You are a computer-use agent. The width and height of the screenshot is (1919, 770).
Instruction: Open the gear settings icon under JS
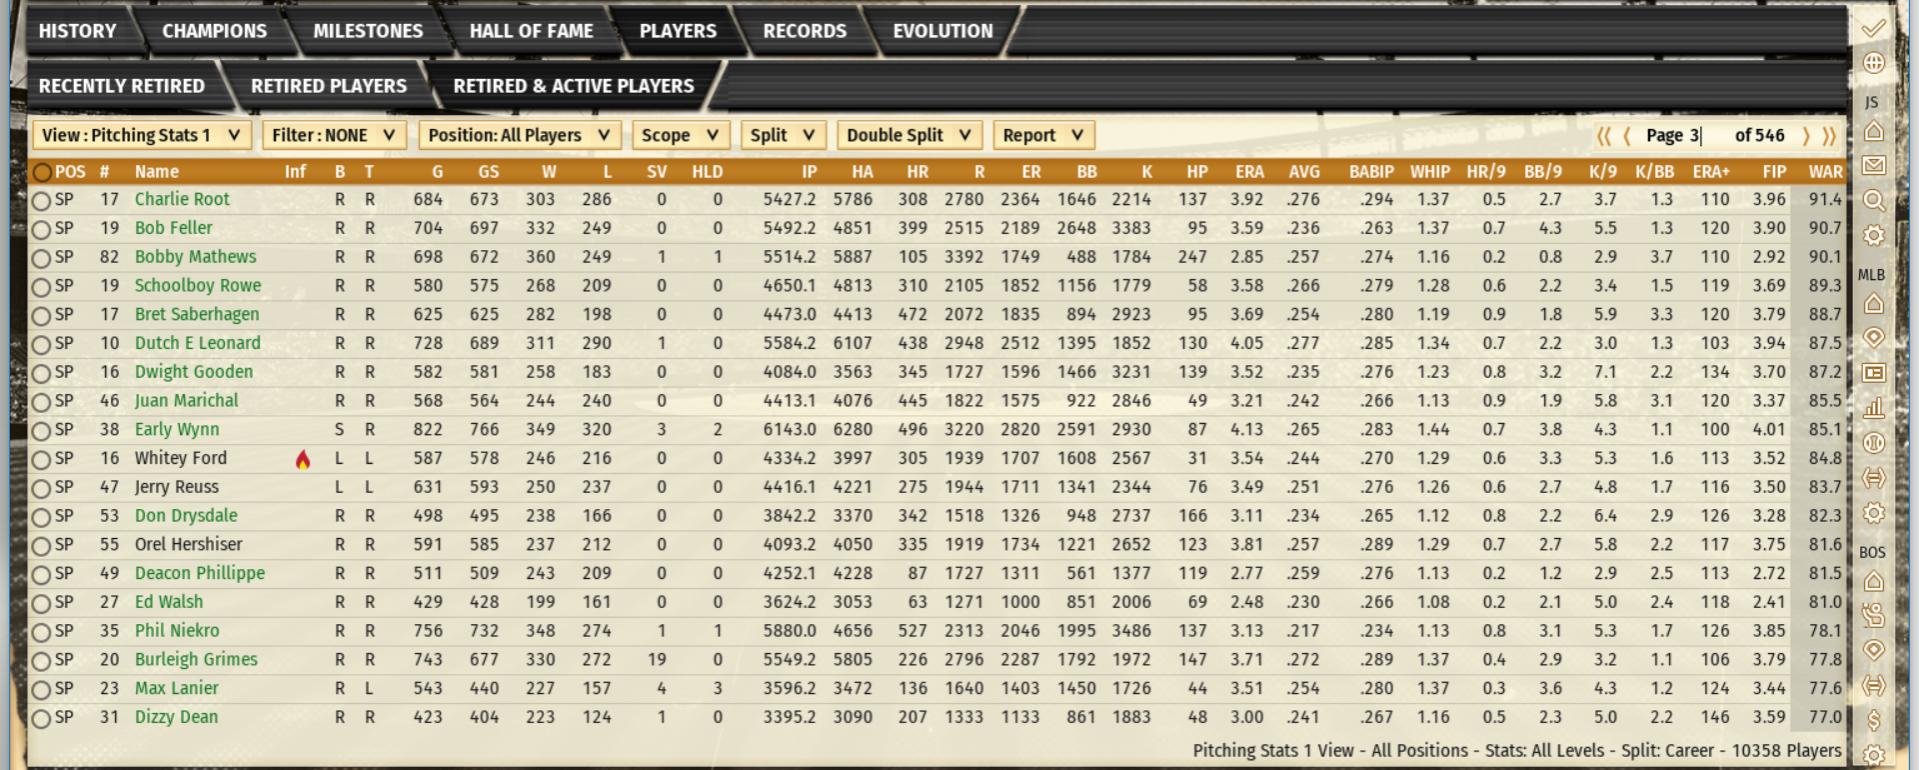pos(1873,235)
